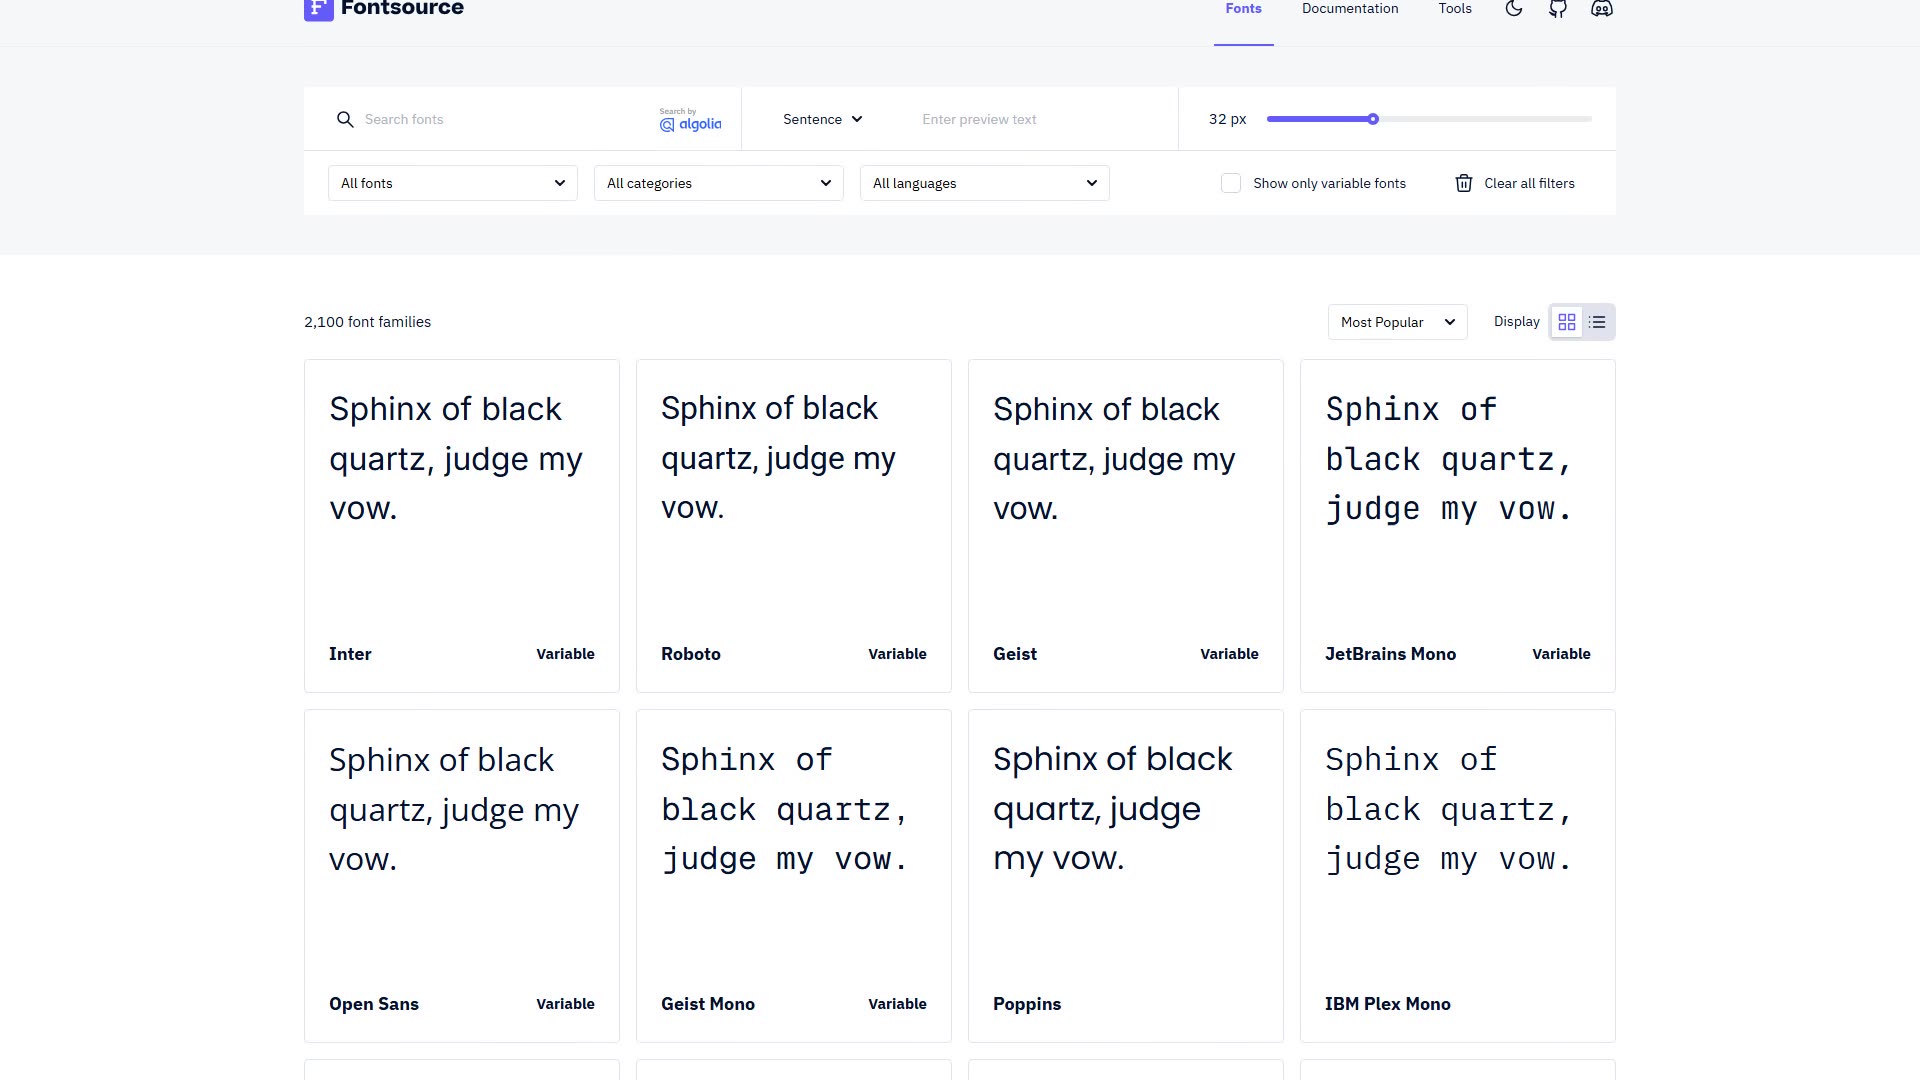Click the Display label text
Screen dimensions: 1920x1080
(1517, 322)
